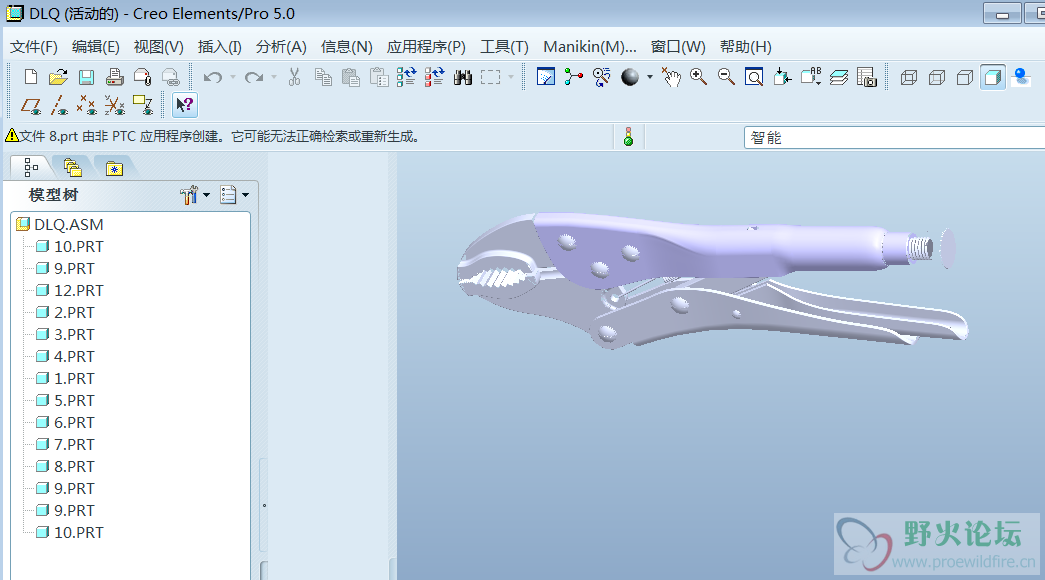The height and width of the screenshot is (580, 1045).
Task: Toggle the spin center display
Action: pos(573,77)
